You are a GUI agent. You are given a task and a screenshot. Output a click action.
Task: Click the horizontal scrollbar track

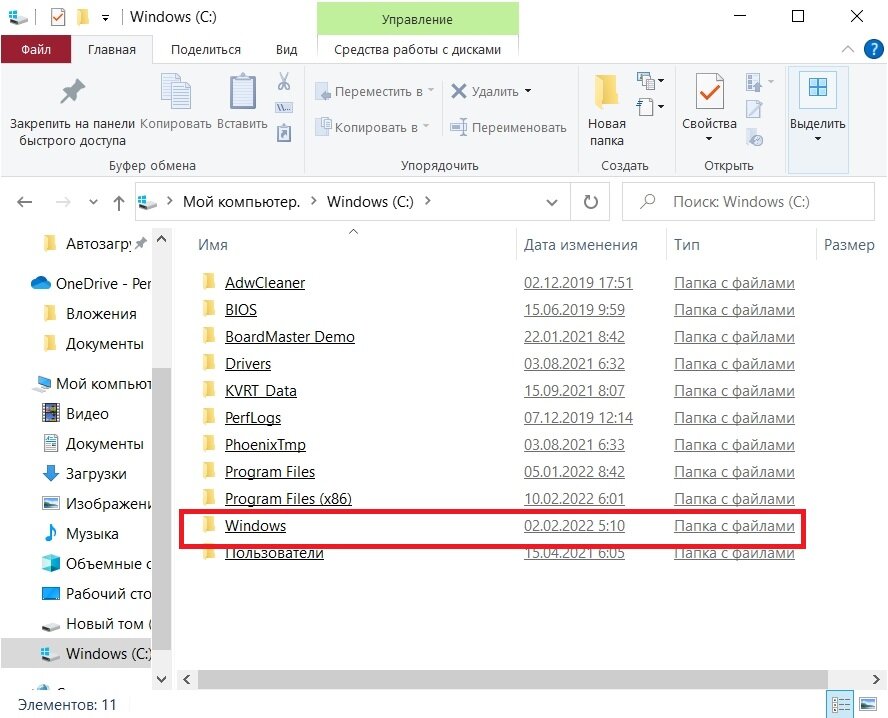click(513, 679)
